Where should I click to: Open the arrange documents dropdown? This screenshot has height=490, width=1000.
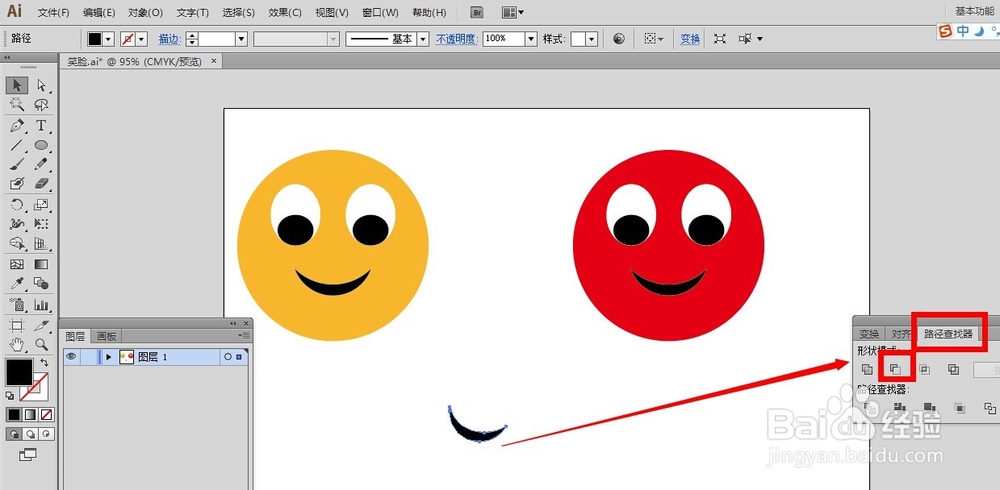[x=513, y=12]
